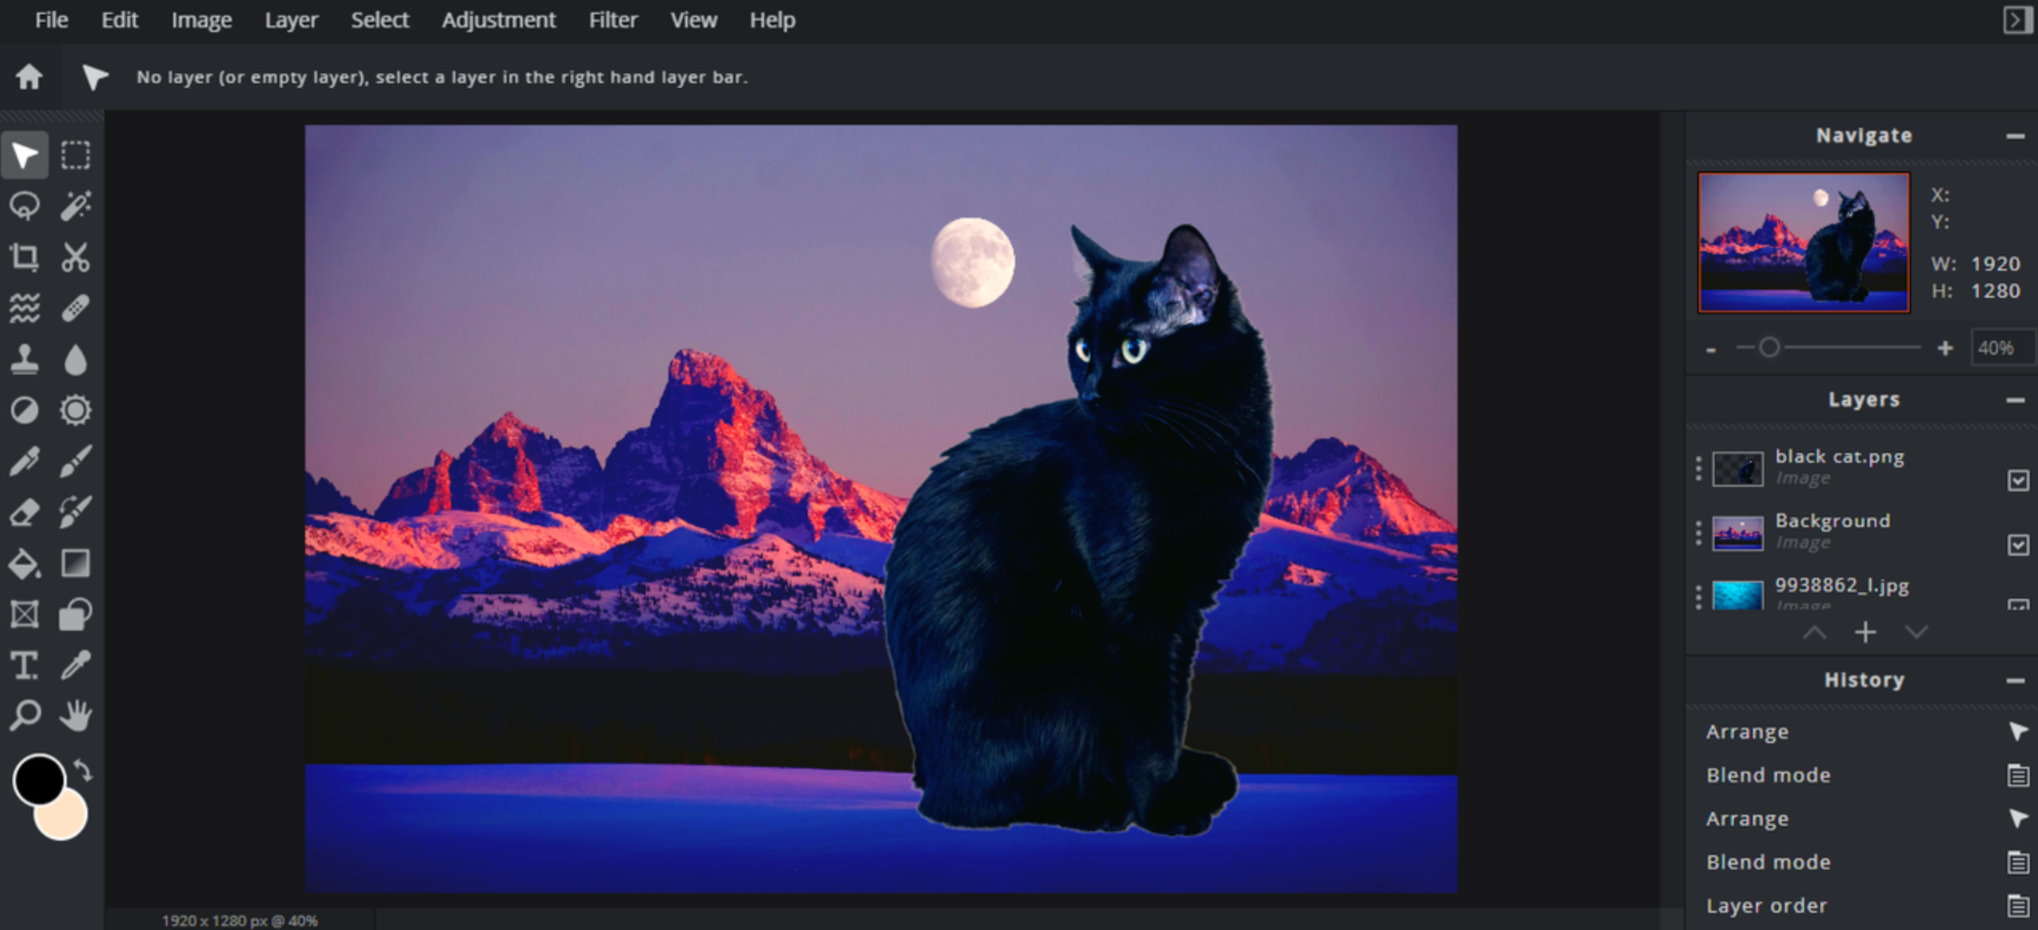2038x930 pixels.
Task: Add a new layer with the plus button
Action: pos(1866,632)
